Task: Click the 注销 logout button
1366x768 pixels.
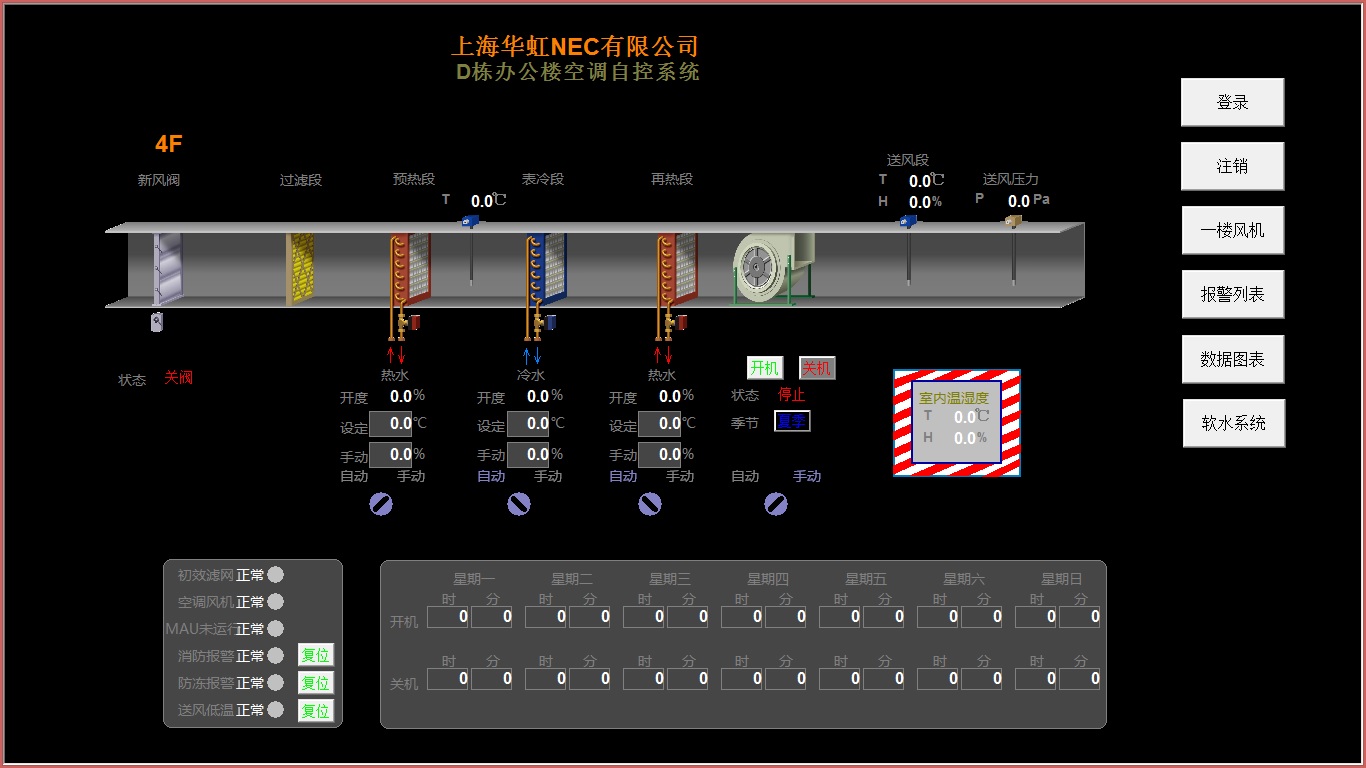Action: coord(1232,166)
